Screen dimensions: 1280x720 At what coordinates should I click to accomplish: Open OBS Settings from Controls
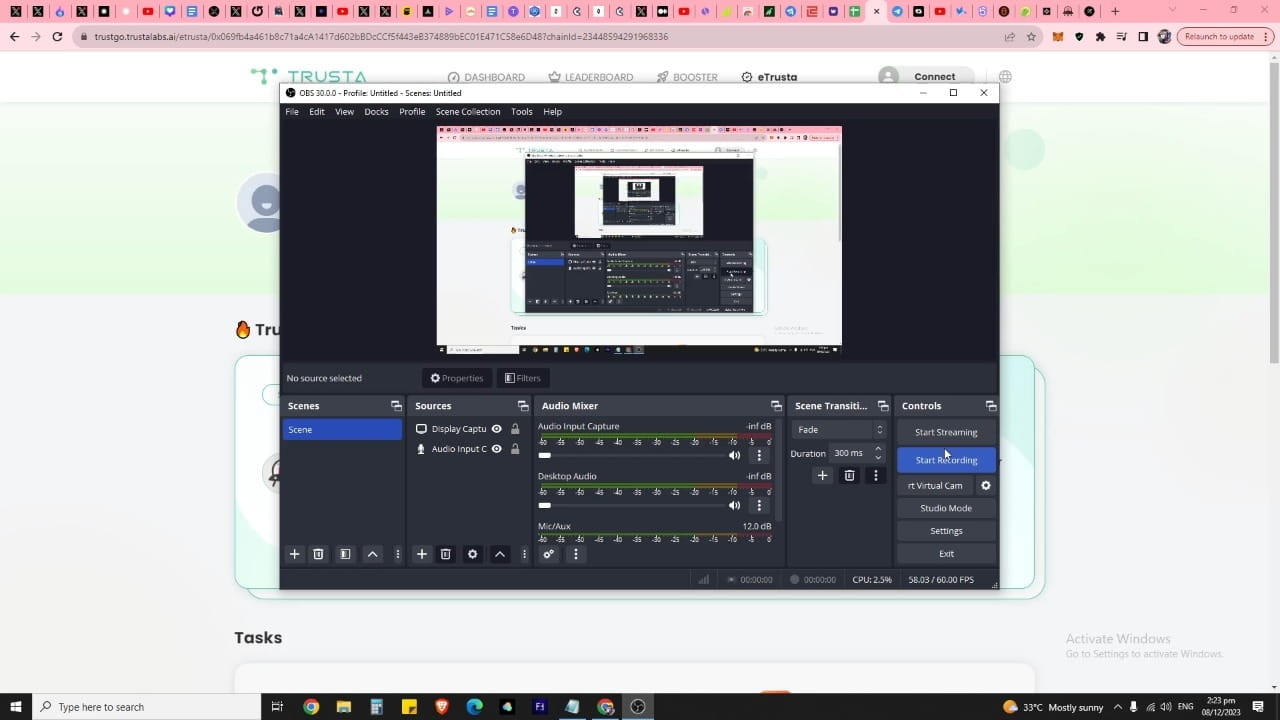pos(946,531)
